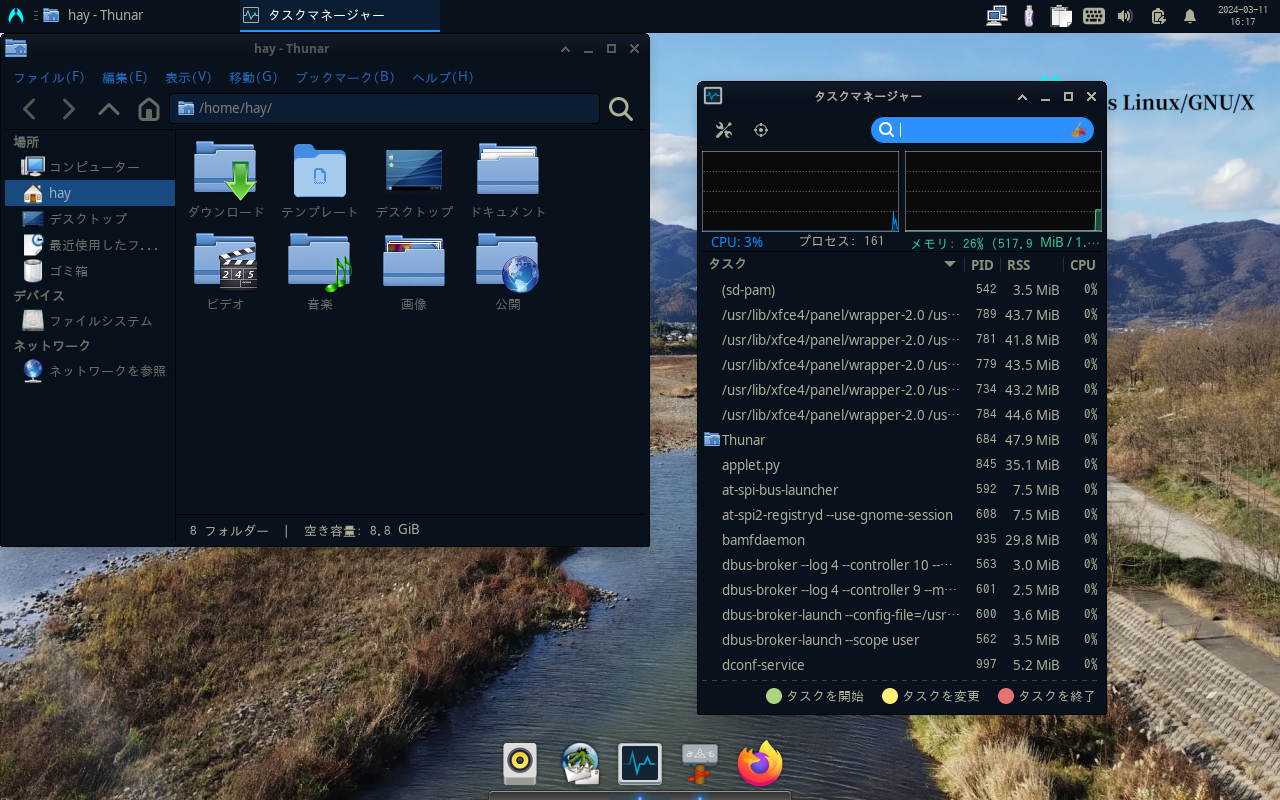Open the Task Manager settings wrench icon
The image size is (1280, 800).
(x=724, y=130)
